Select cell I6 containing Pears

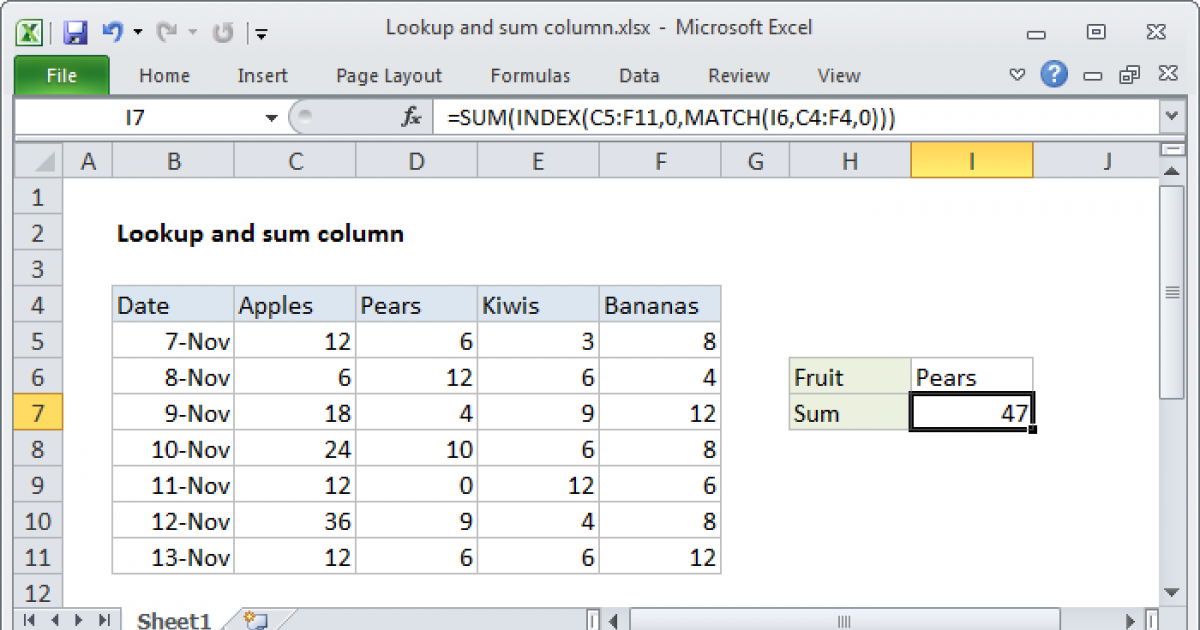(x=971, y=377)
